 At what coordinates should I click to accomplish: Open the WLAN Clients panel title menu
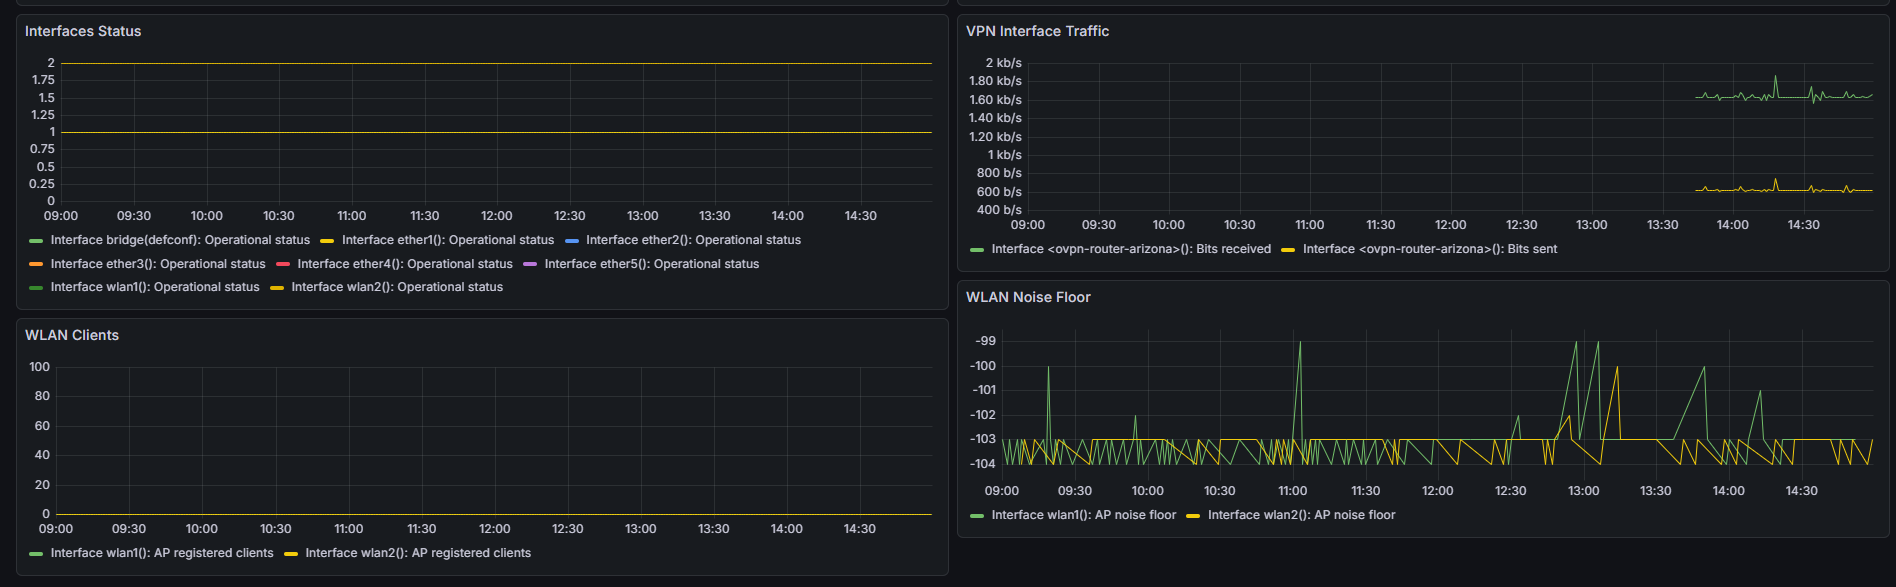(x=72, y=335)
